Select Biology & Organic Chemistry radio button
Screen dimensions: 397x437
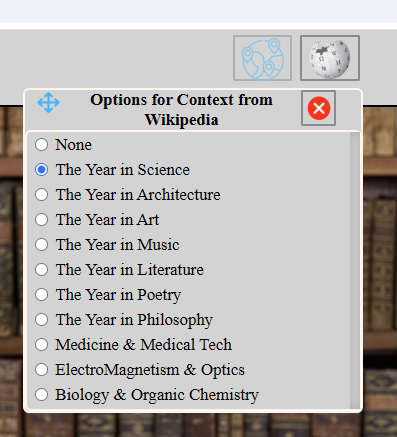coord(42,395)
